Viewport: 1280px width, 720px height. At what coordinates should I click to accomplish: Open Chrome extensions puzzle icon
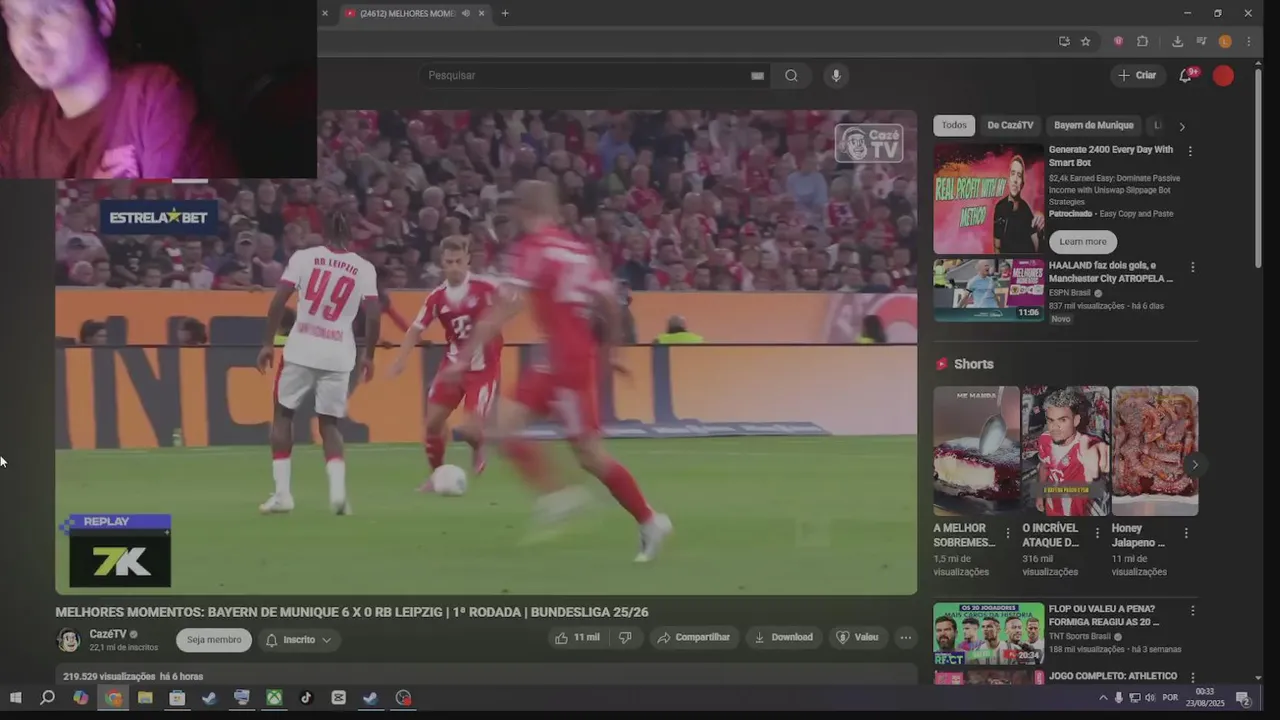(x=1143, y=41)
